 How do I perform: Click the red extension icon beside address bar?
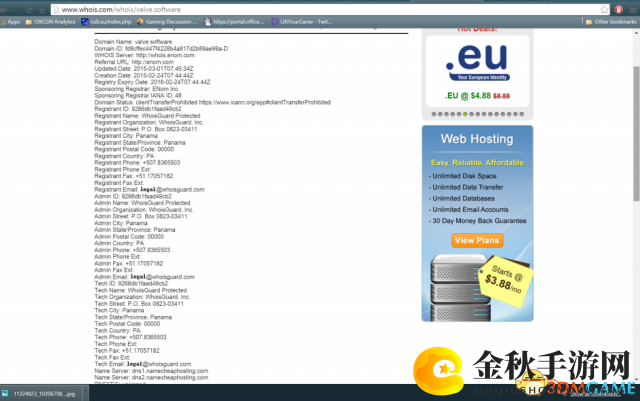(619, 9)
